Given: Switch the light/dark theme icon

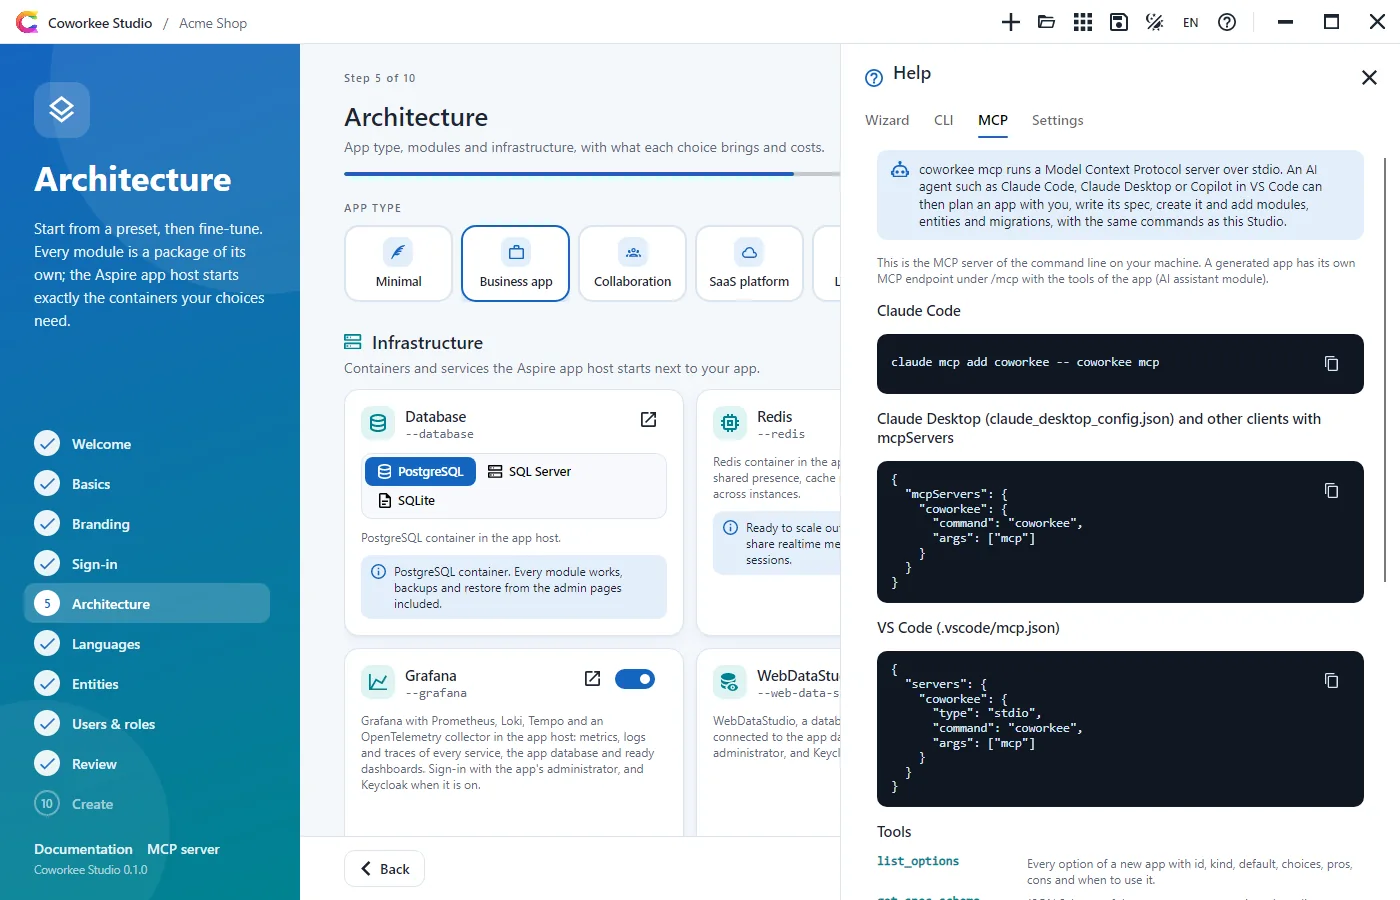Looking at the screenshot, I should [x=1155, y=22].
